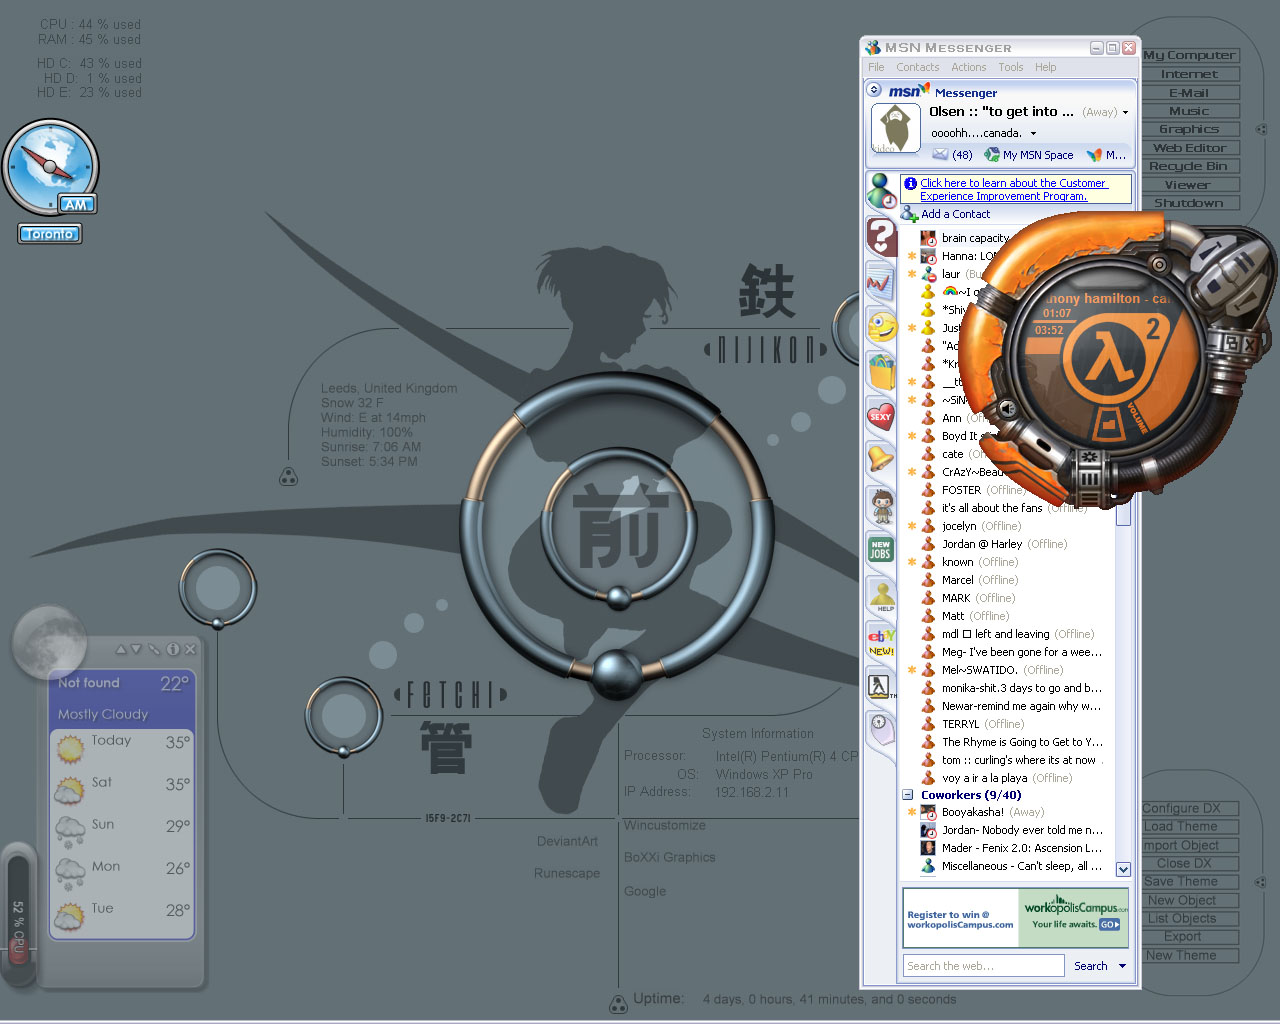
Task: Open the eBay sidebar tab
Action: 881,640
